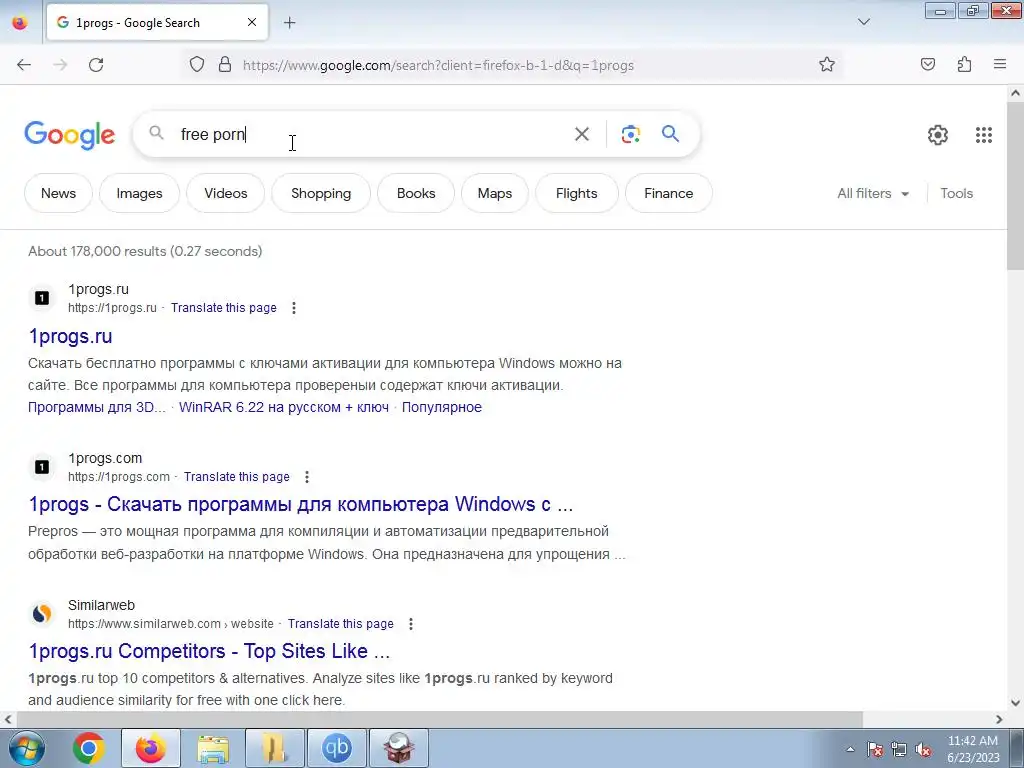Translate the 1progs.ru result page

[x=223, y=308]
